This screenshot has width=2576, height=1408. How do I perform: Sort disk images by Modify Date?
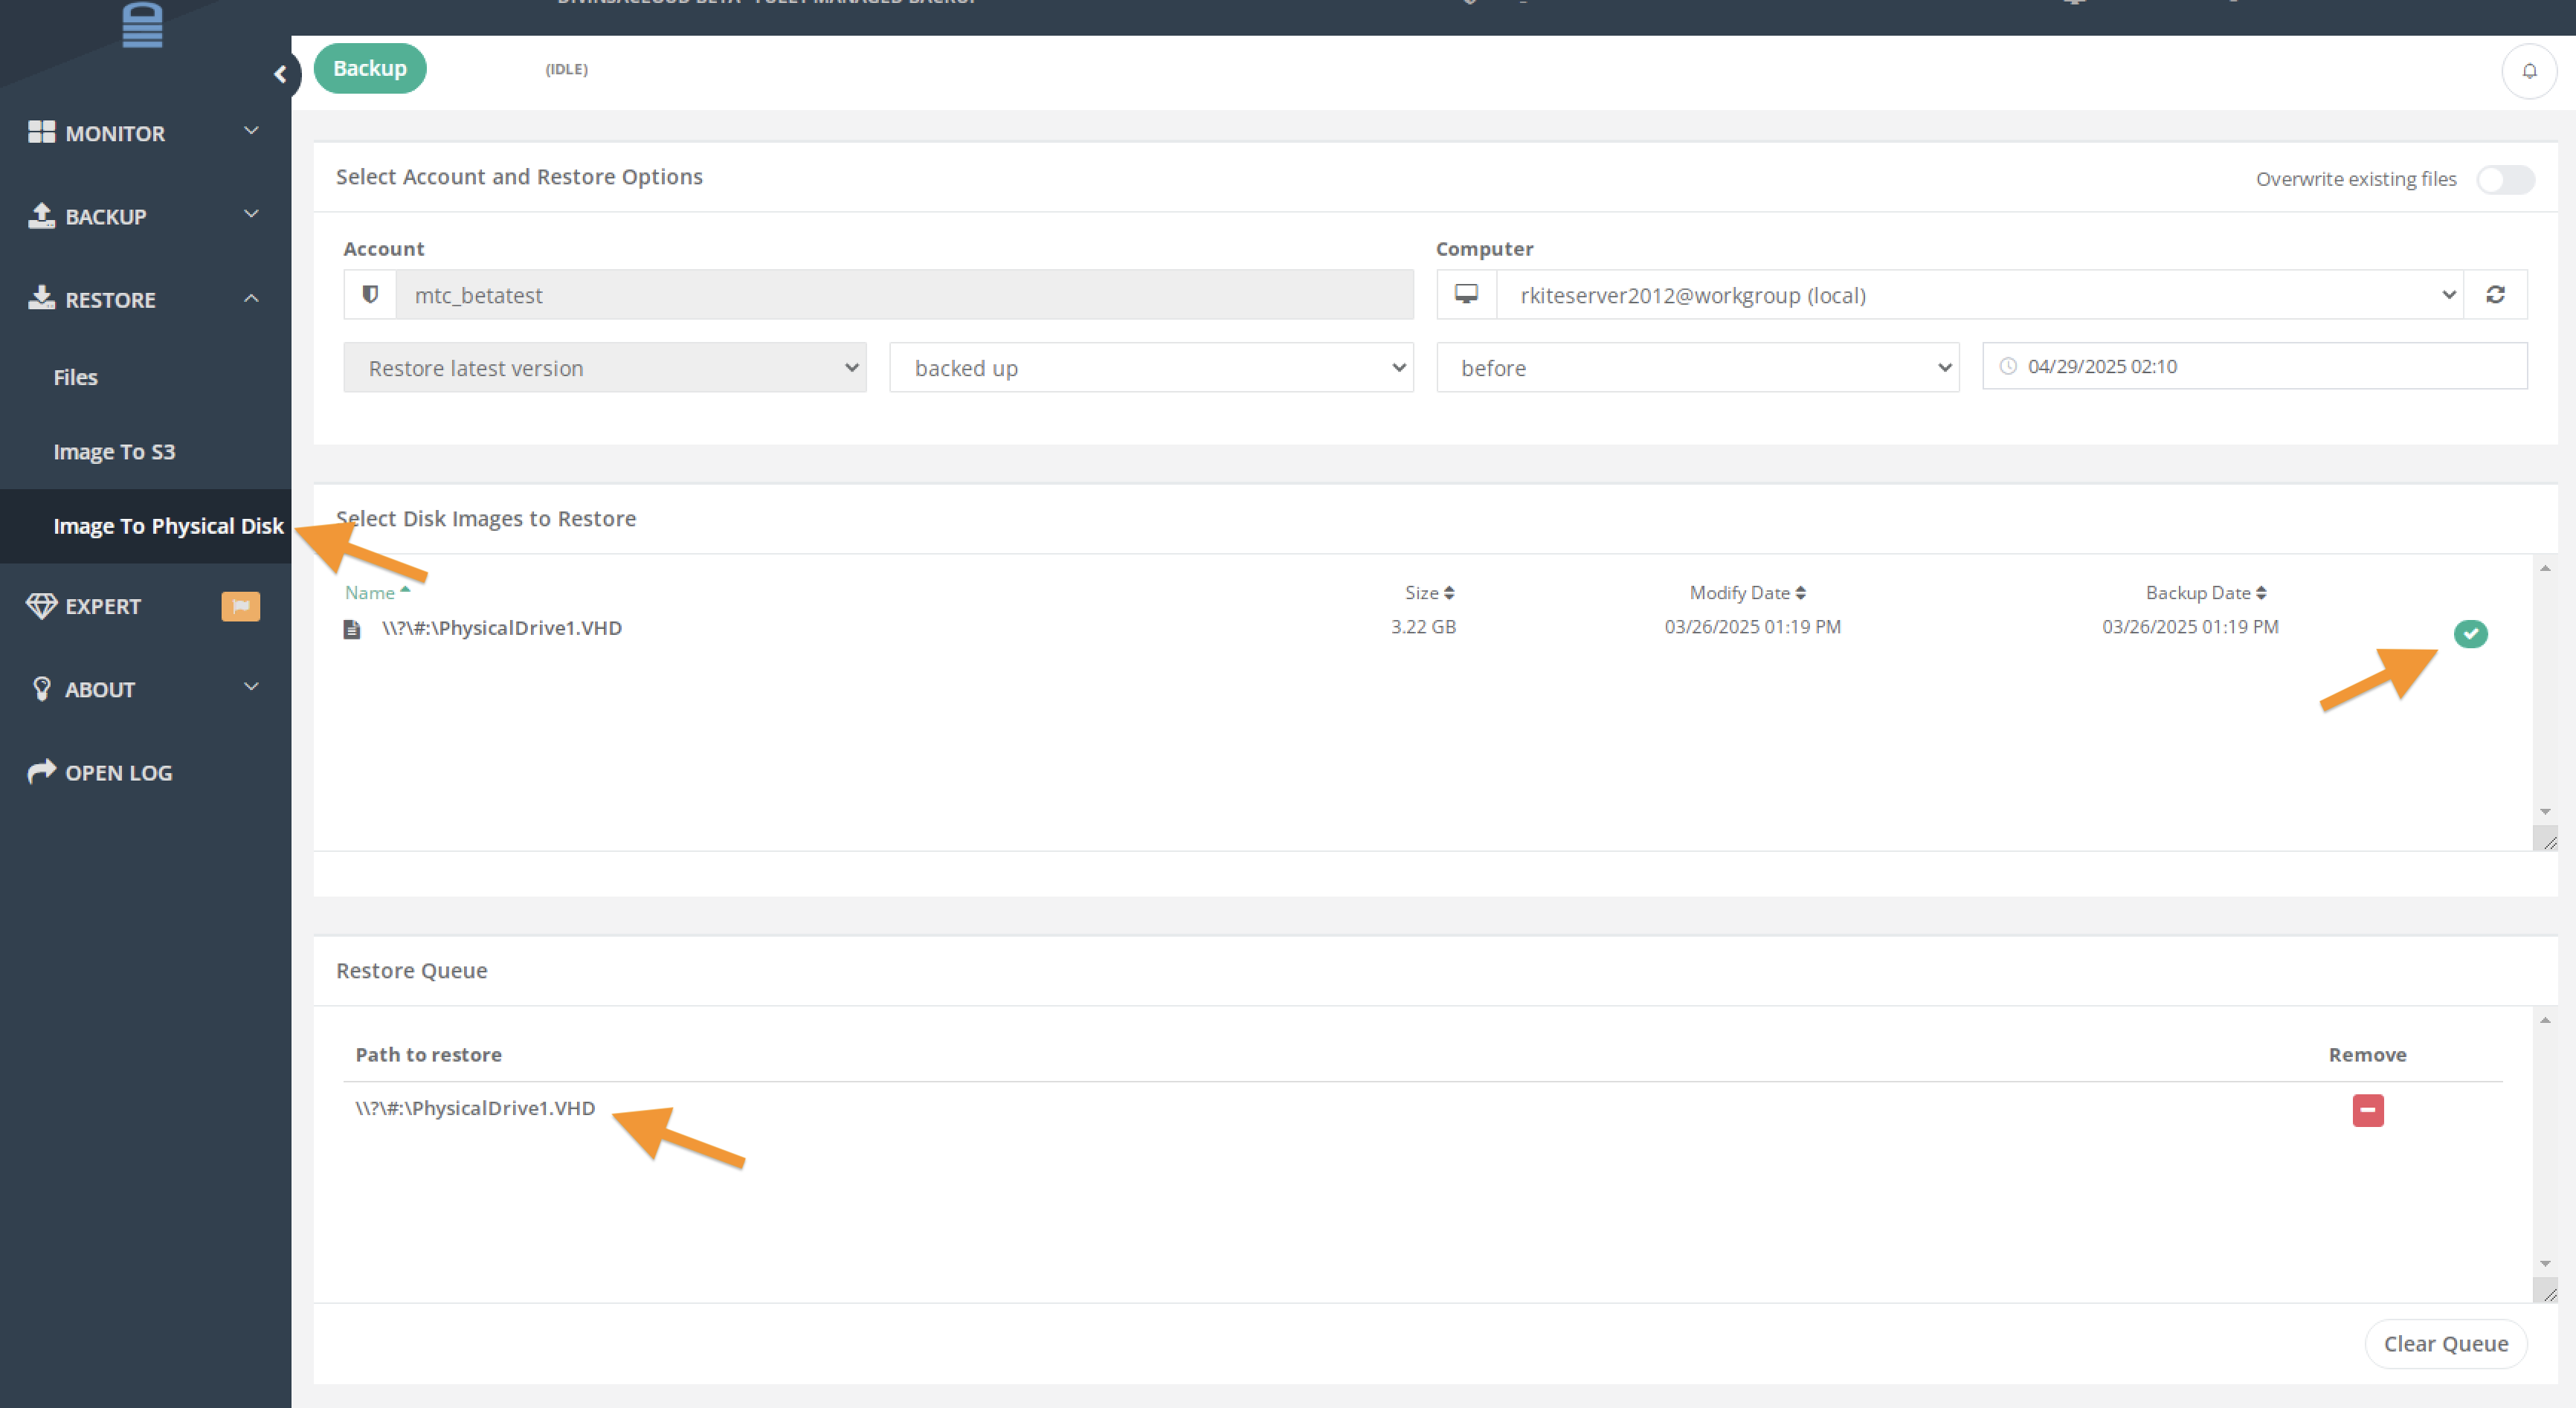point(1747,592)
